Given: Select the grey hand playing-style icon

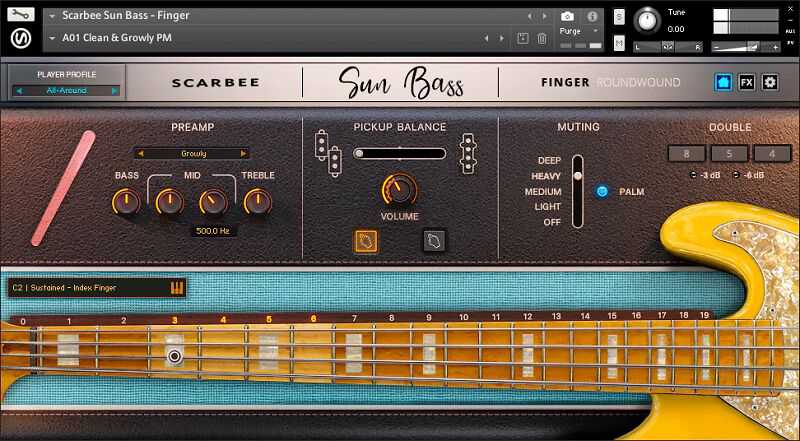Looking at the screenshot, I should click(434, 240).
